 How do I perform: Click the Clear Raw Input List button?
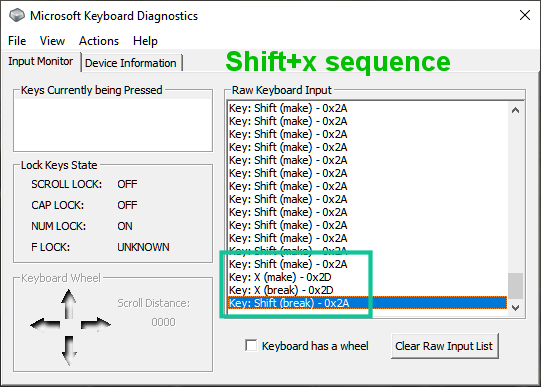click(x=444, y=346)
